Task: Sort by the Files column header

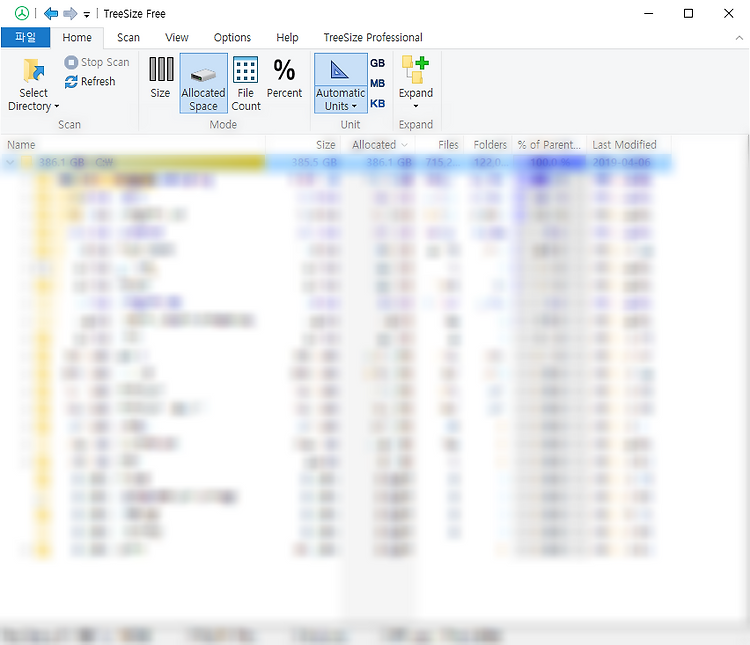Action: pos(440,145)
